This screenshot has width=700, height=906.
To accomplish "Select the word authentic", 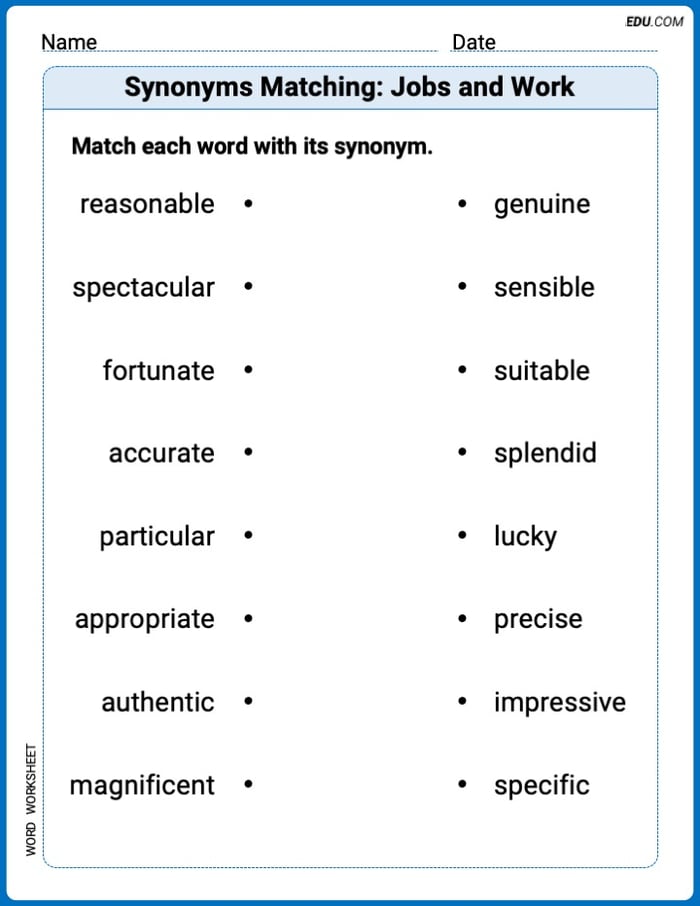I will pyautogui.click(x=157, y=702).
